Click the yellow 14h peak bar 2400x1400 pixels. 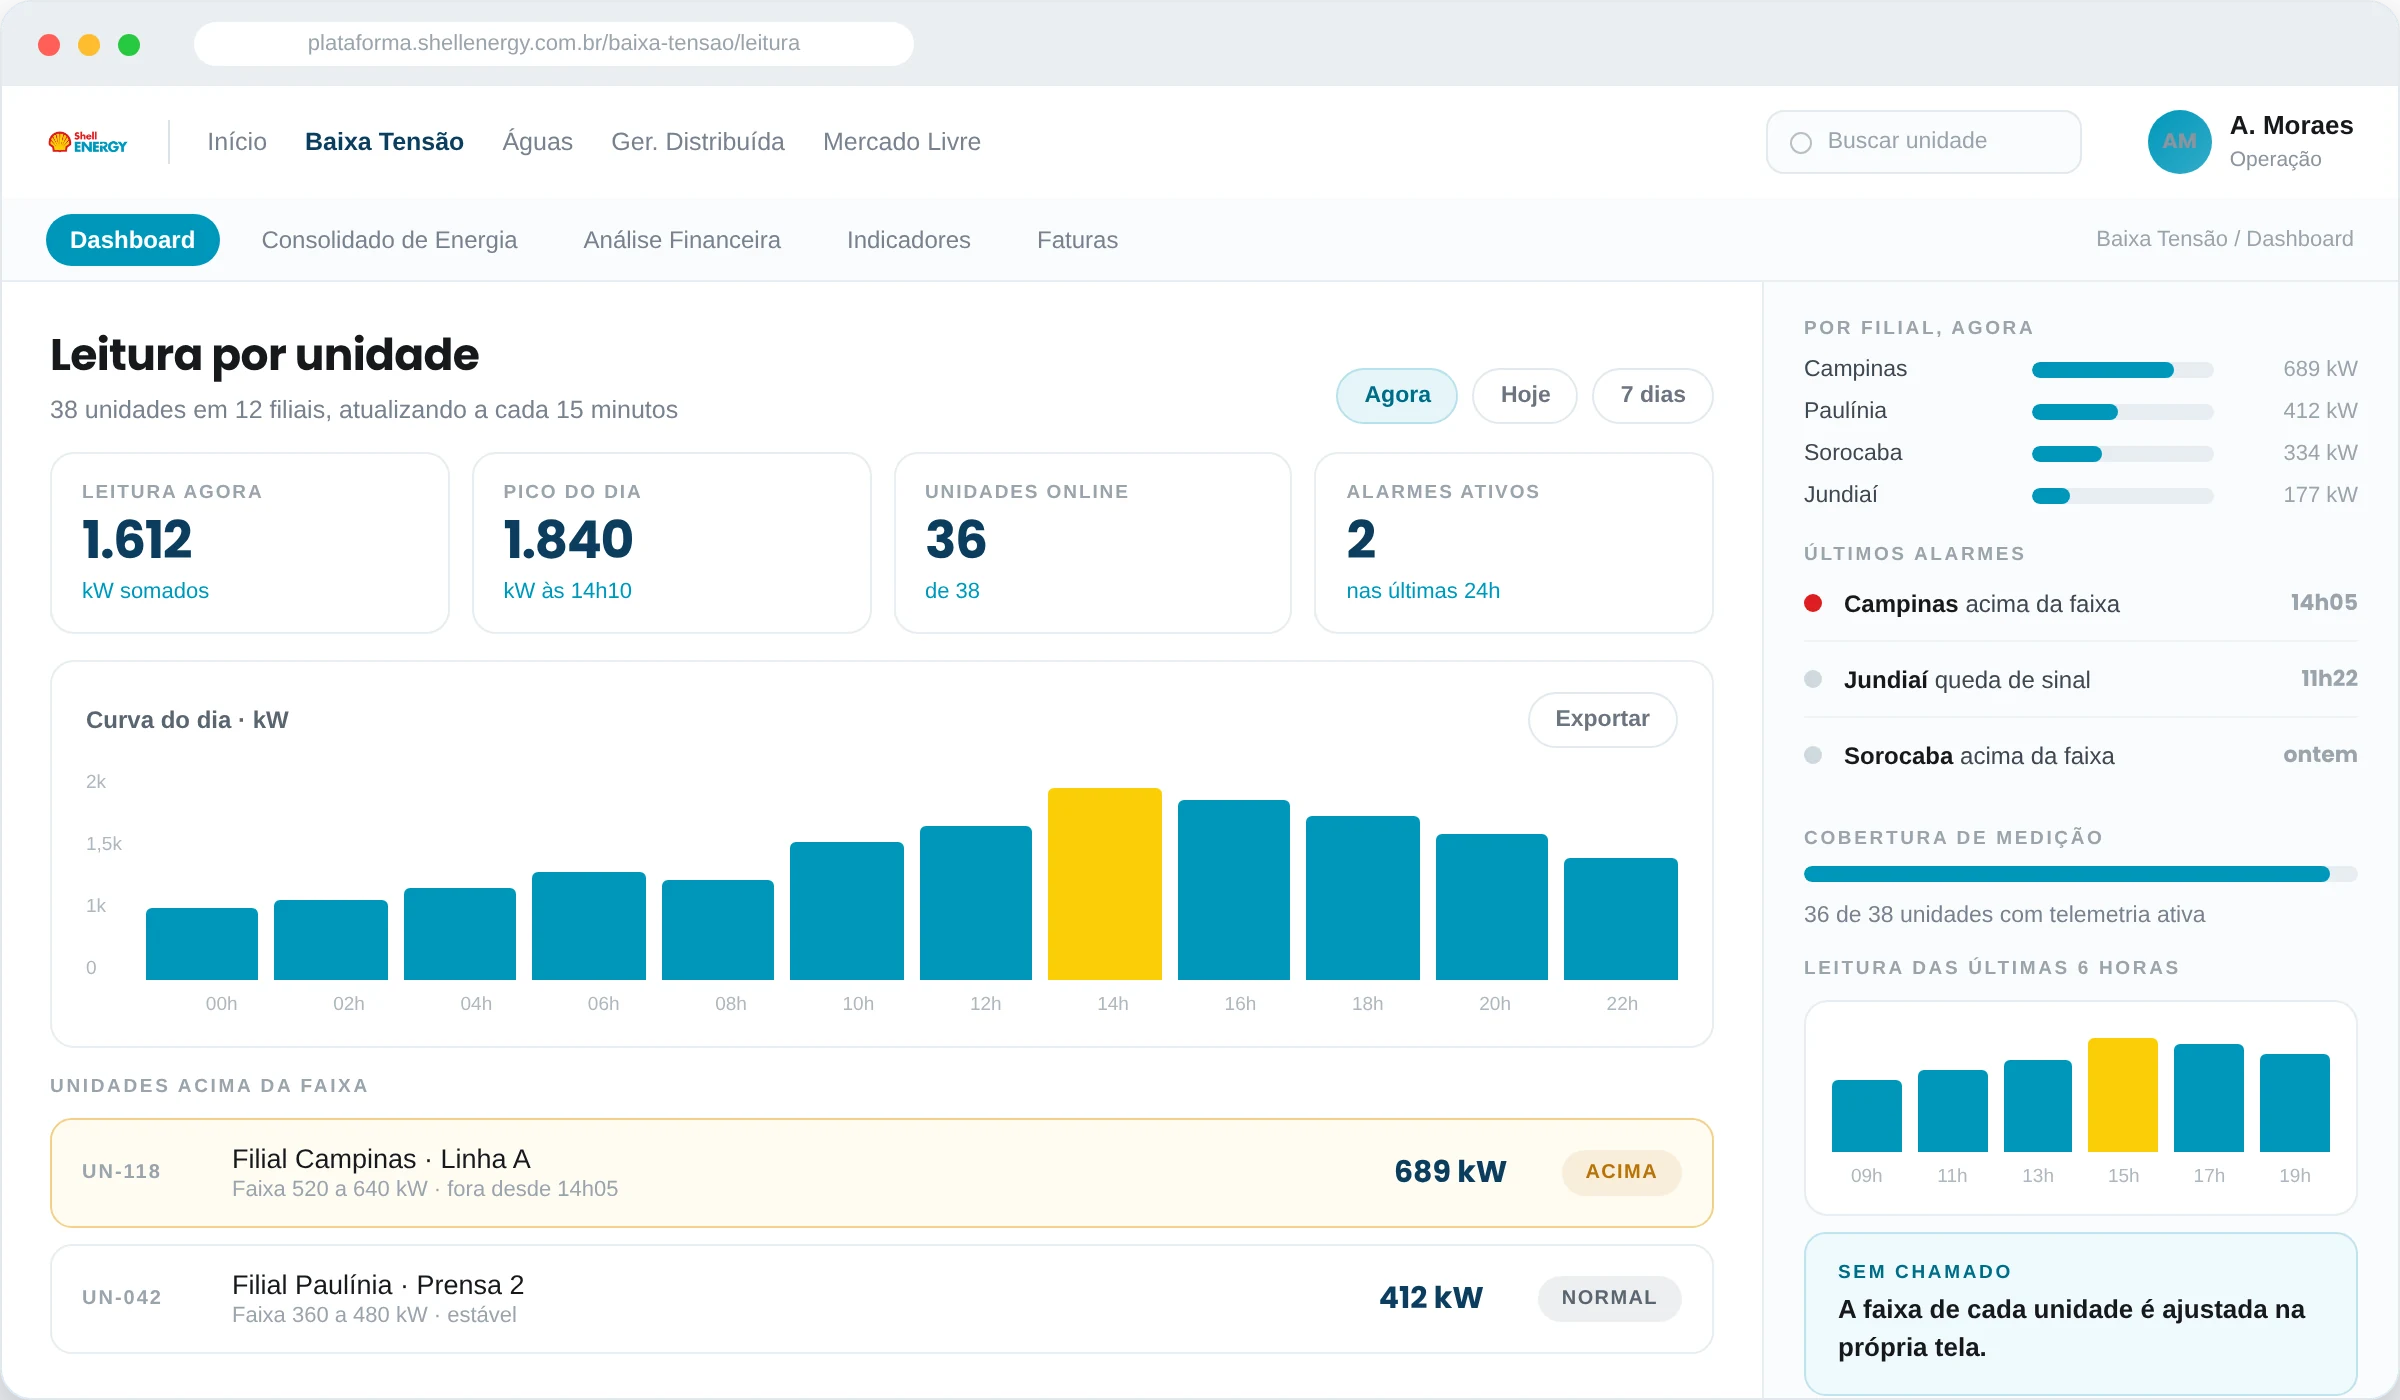tap(1104, 884)
